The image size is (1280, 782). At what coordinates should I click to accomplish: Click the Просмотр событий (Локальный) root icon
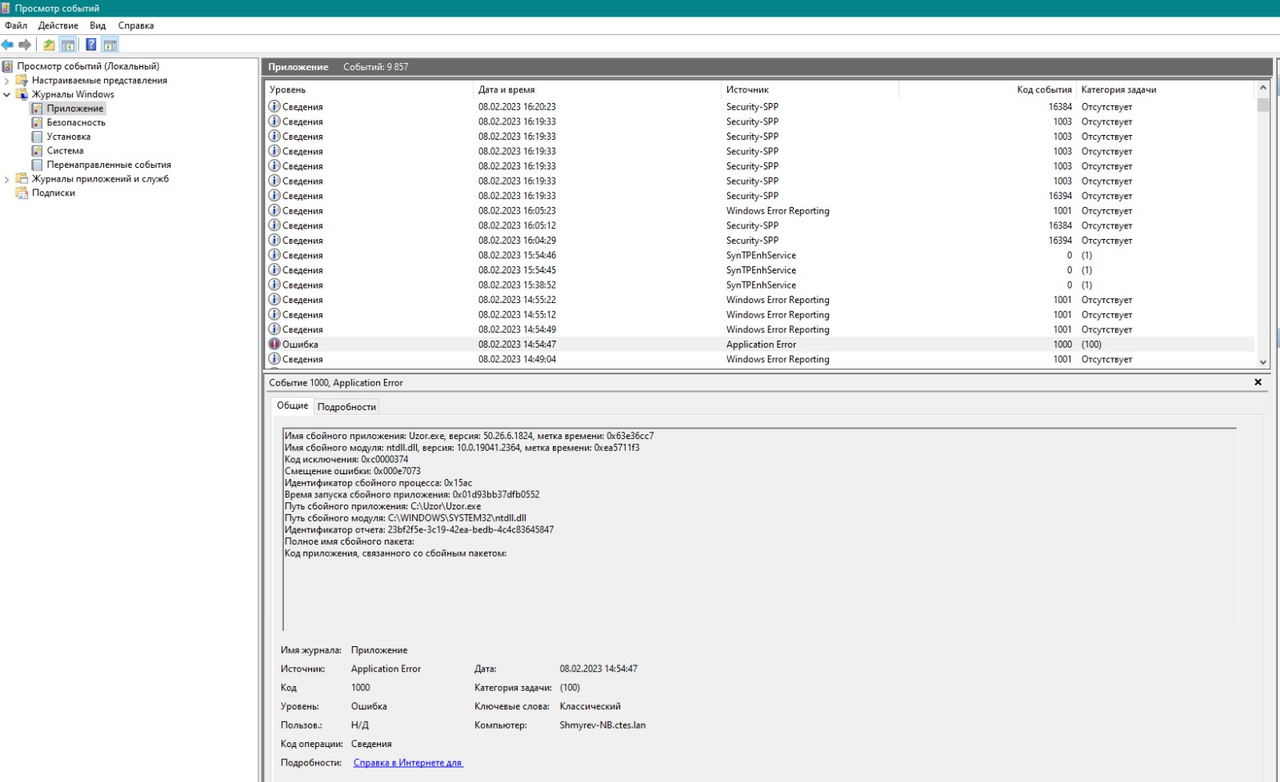8,66
